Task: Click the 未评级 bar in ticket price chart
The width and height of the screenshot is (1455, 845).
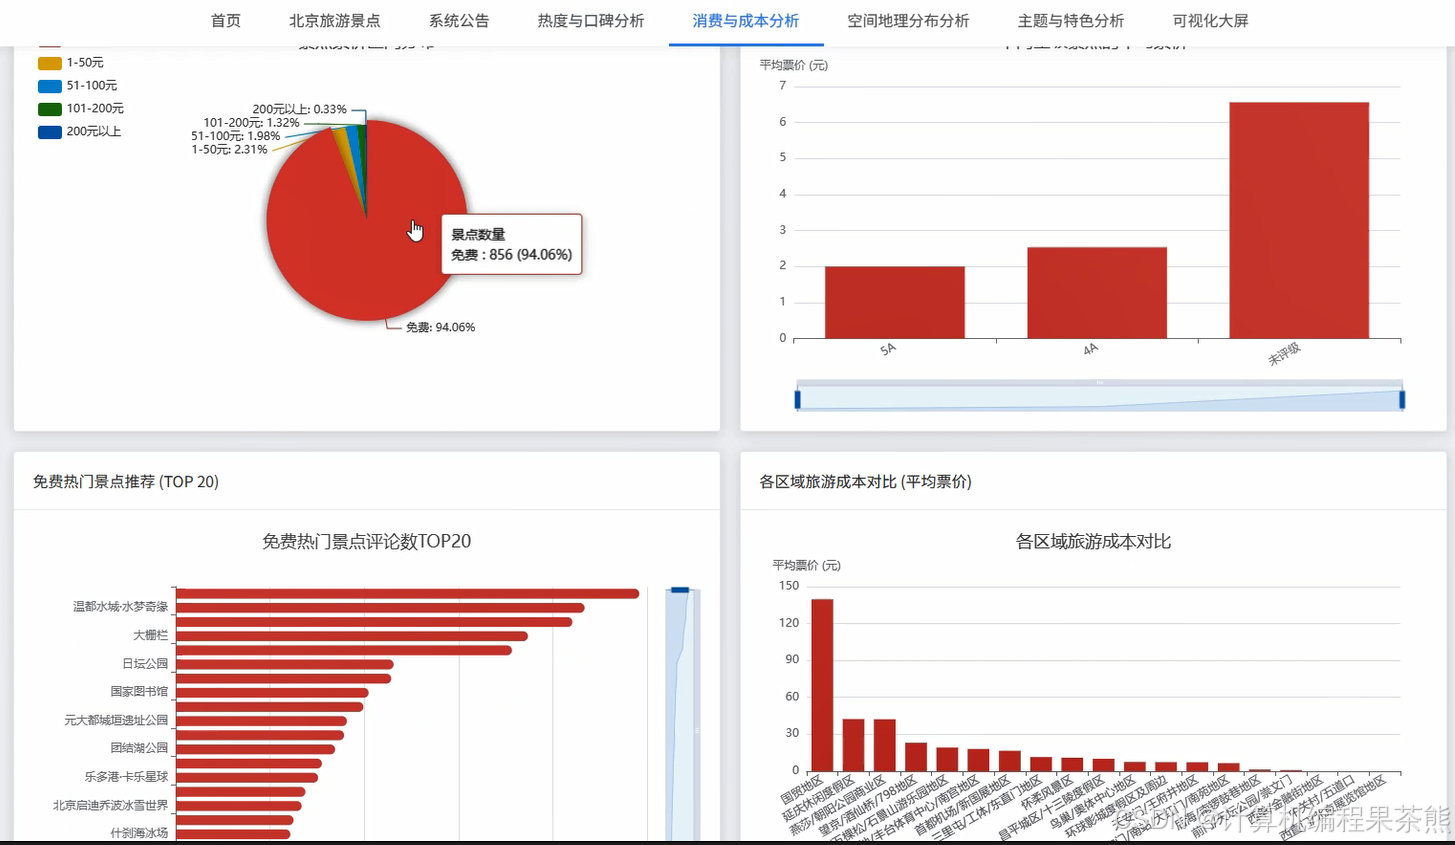Action: coord(1299,220)
